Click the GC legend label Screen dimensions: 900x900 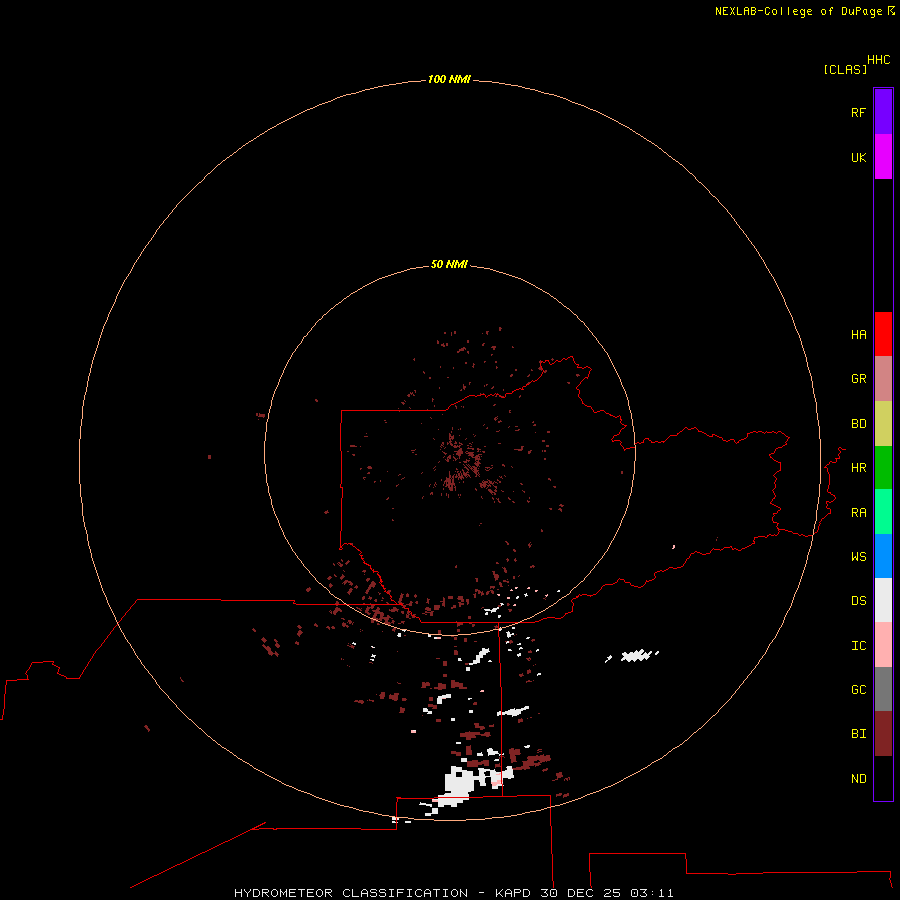pyautogui.click(x=858, y=690)
